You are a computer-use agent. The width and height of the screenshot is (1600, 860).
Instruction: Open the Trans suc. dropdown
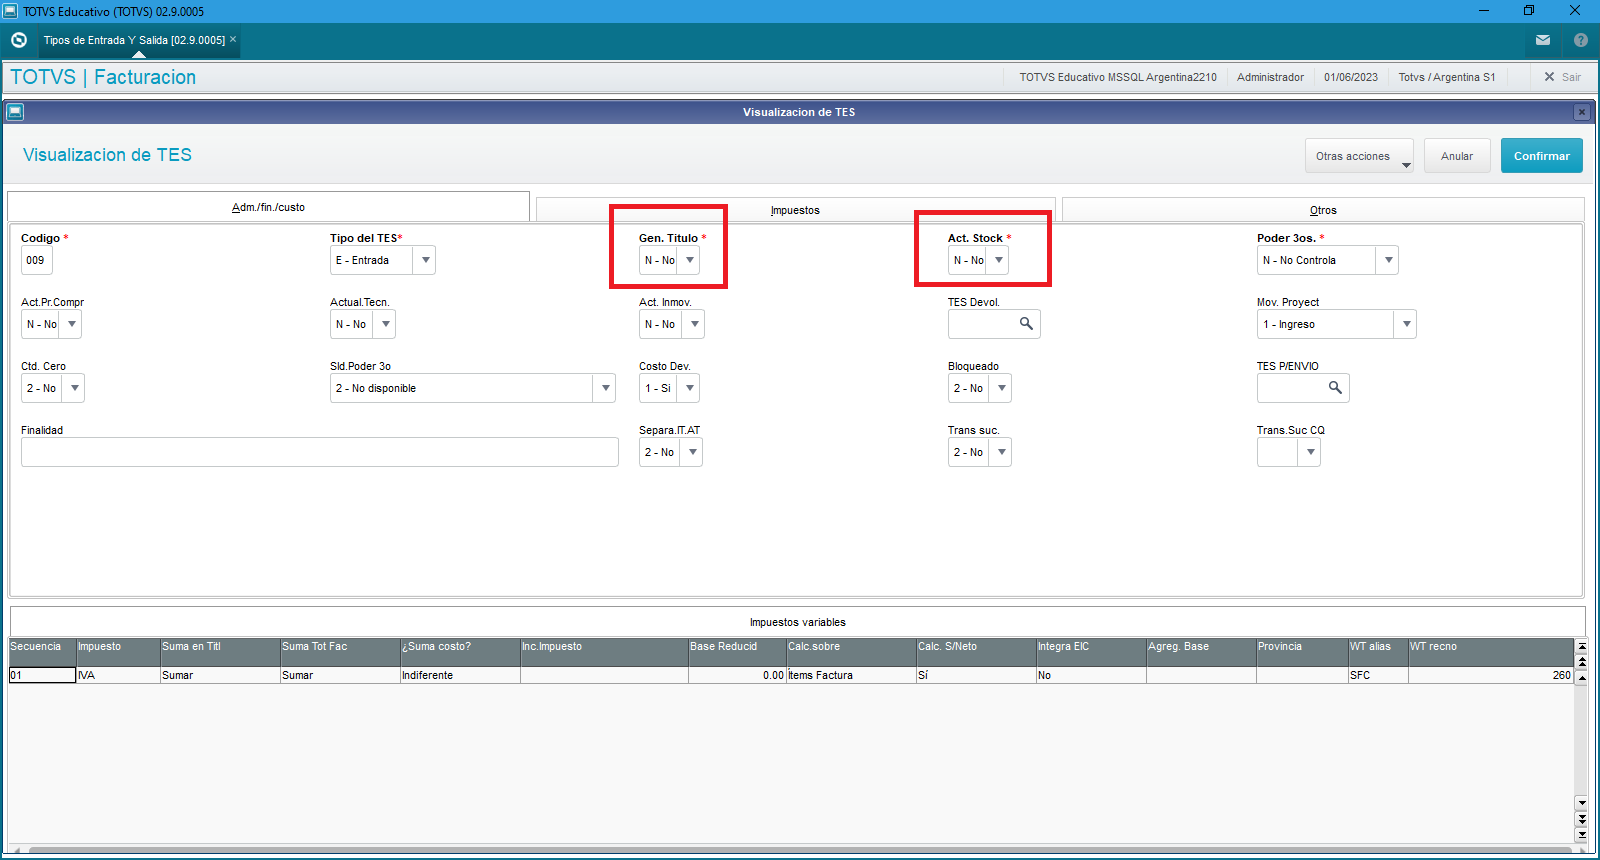pos(980,452)
